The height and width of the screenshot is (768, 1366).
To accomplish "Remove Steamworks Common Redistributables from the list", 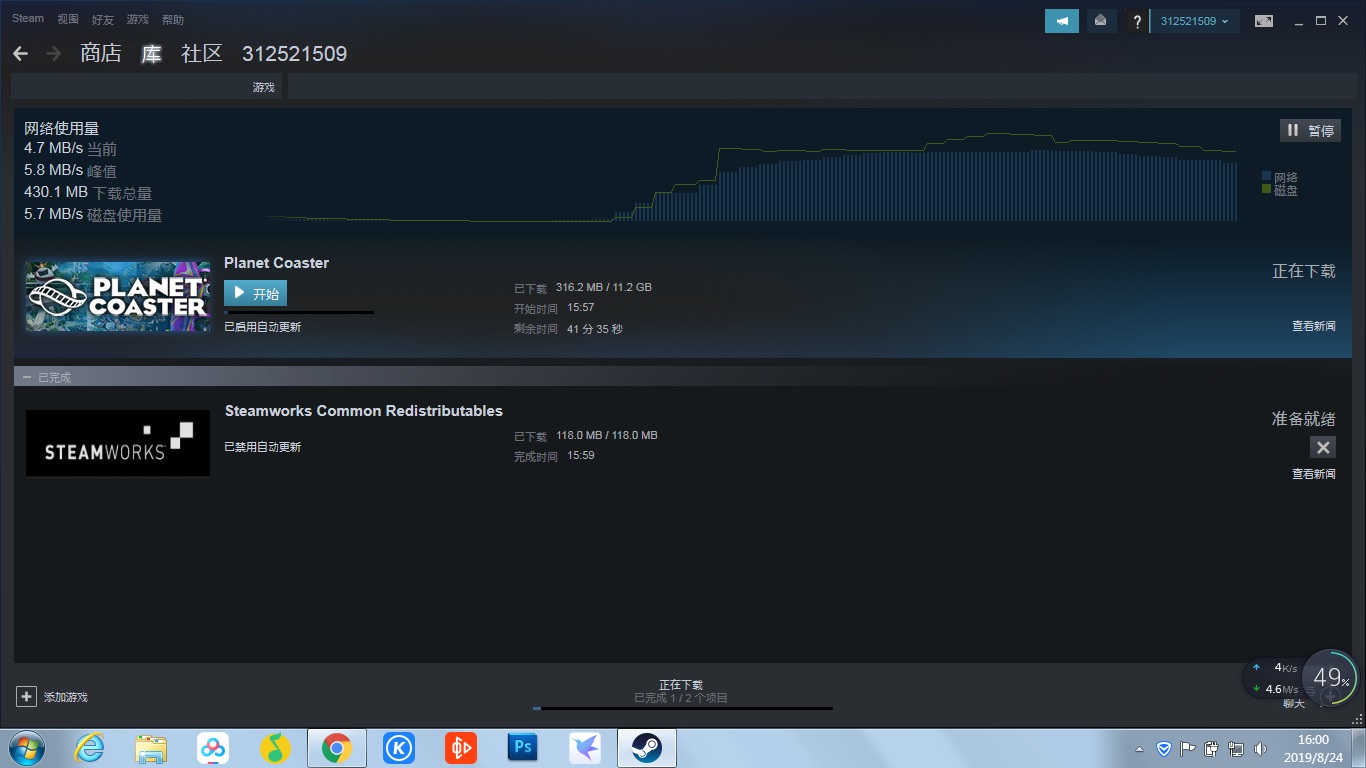I will [1323, 447].
